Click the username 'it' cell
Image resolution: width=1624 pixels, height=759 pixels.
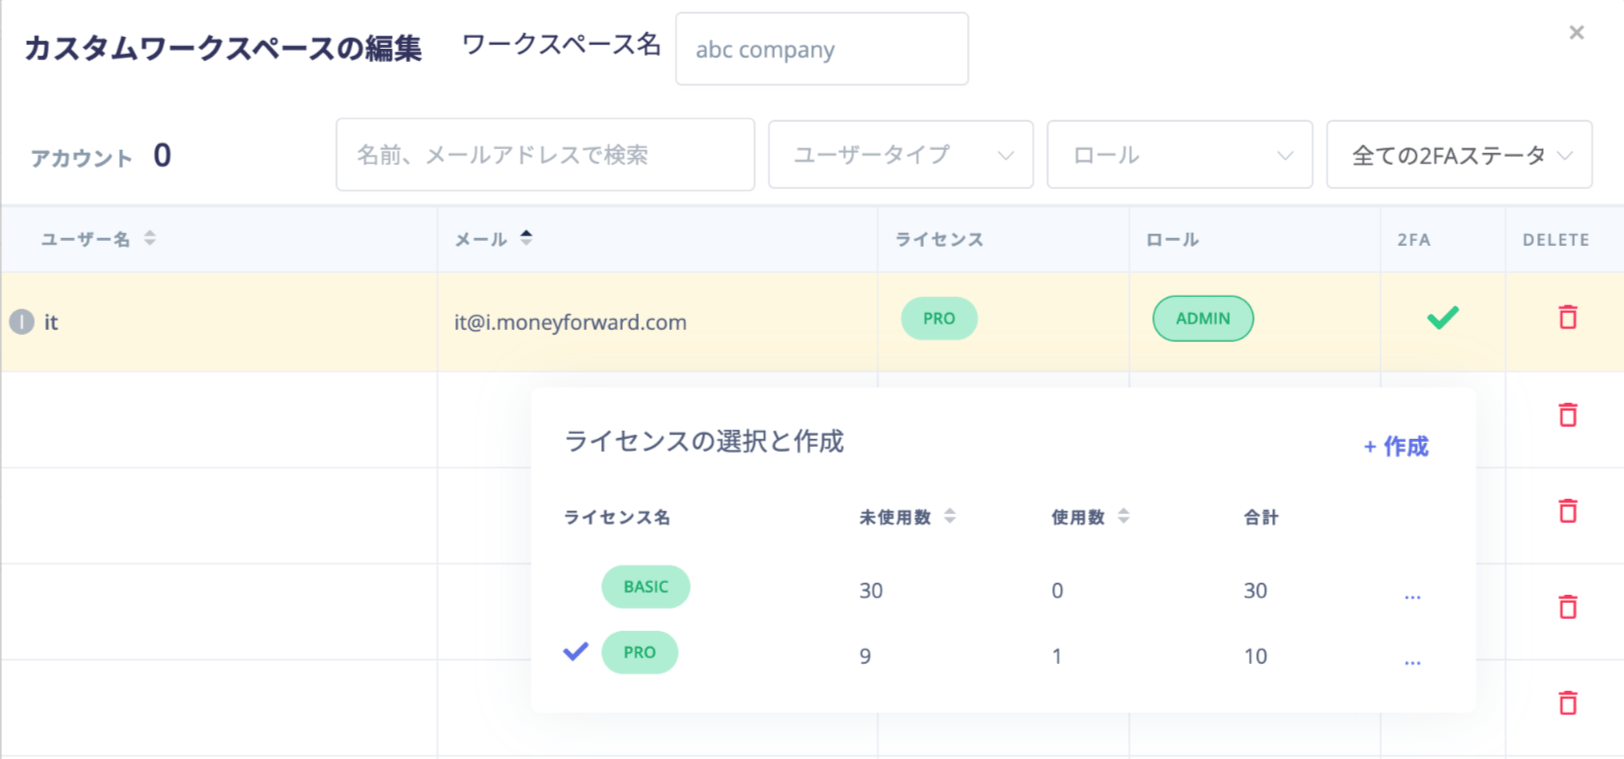pyautogui.click(x=51, y=322)
